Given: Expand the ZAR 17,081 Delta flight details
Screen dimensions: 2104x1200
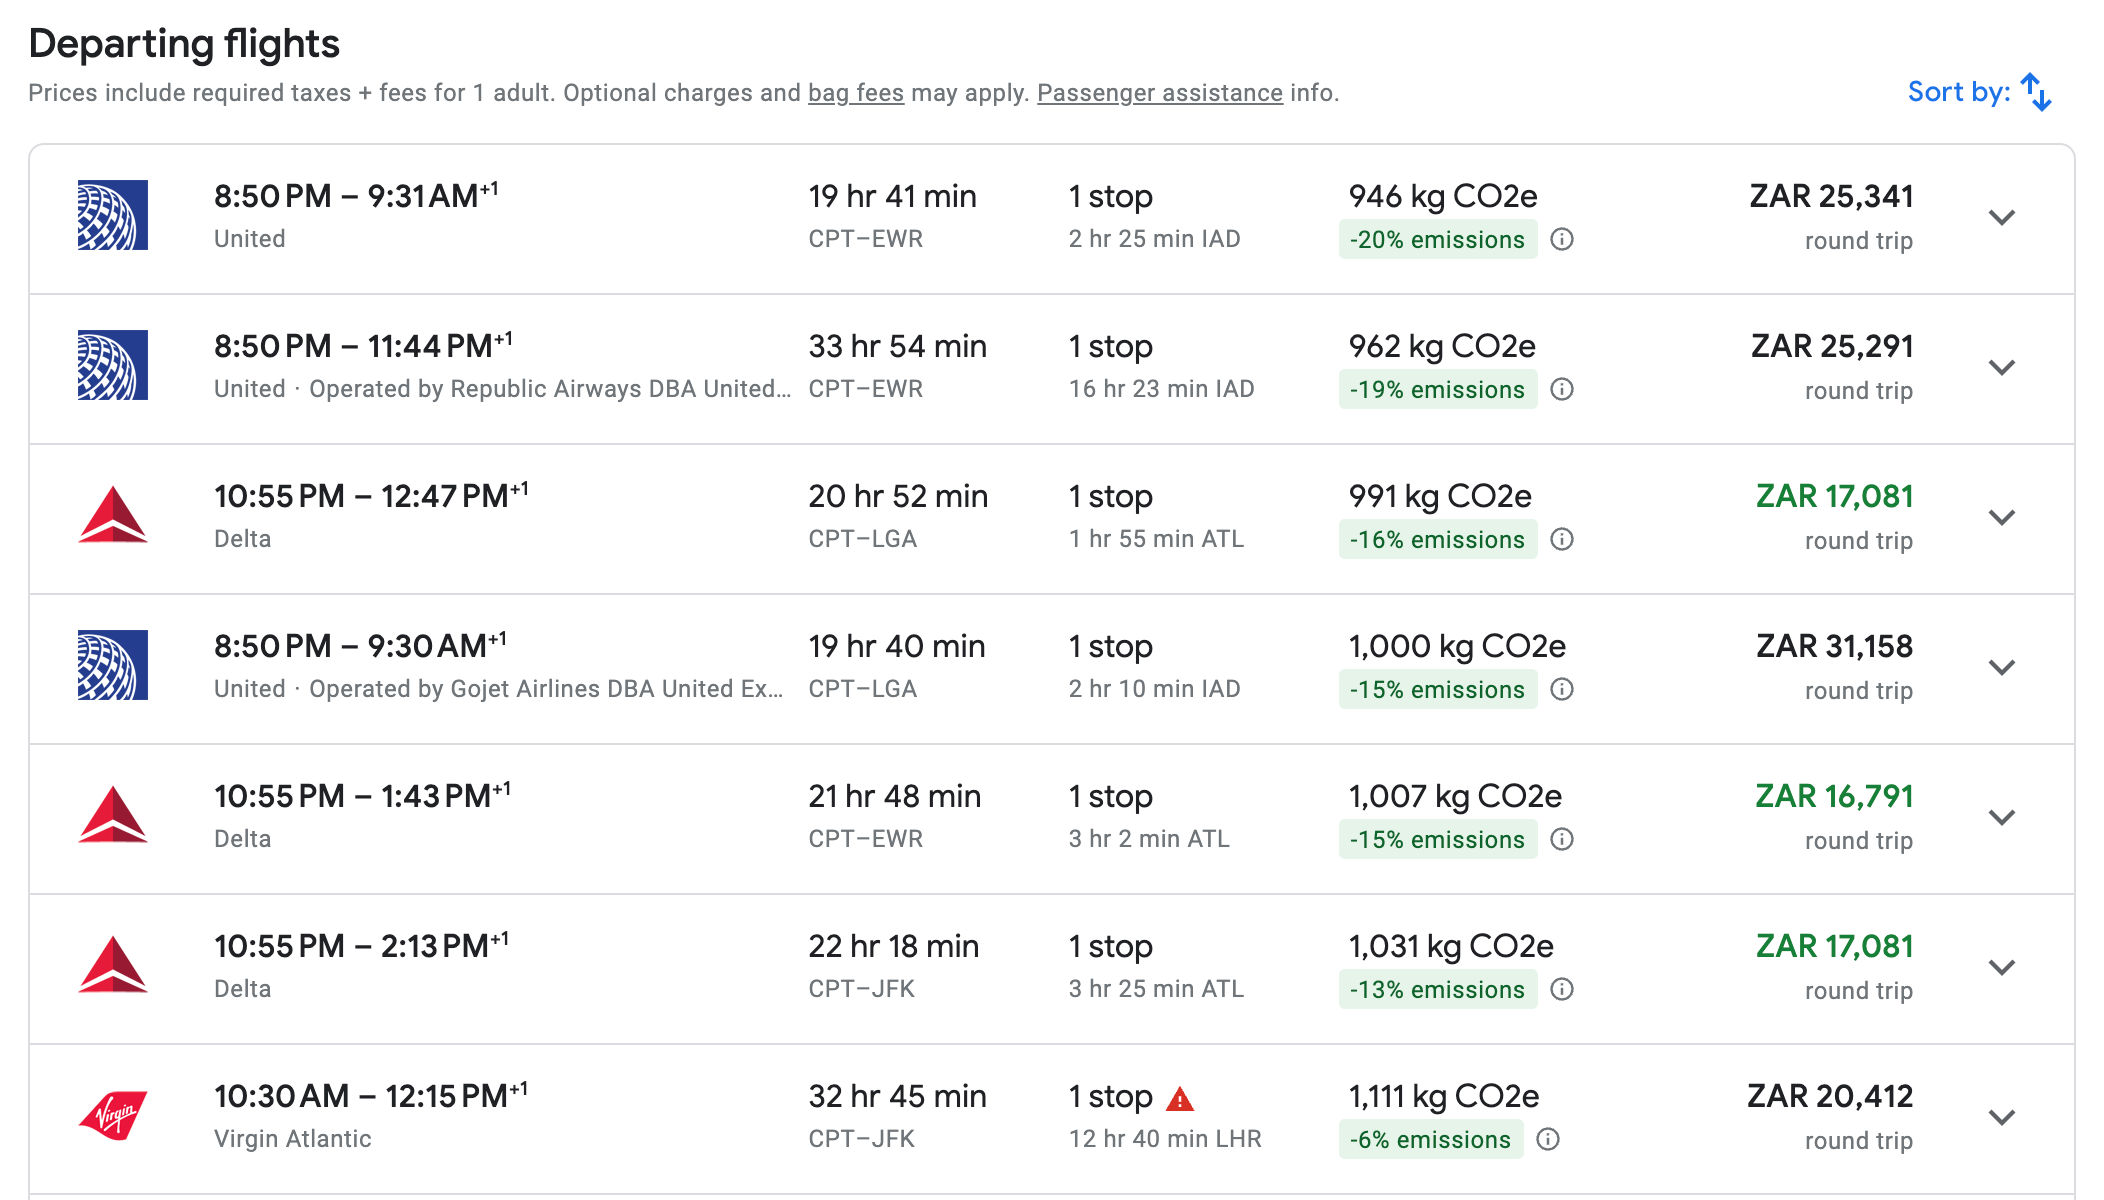Looking at the screenshot, I should pyautogui.click(x=2001, y=518).
